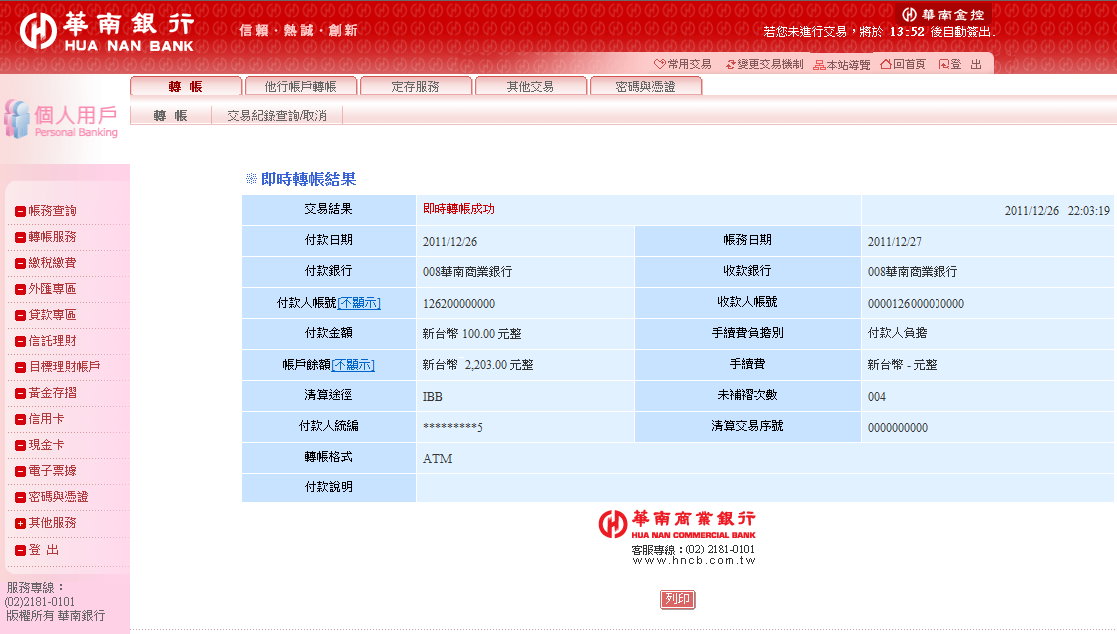Image resolution: width=1117 pixels, height=634 pixels.
Task: Select the 轉帳 main tab
Action: click(x=186, y=86)
